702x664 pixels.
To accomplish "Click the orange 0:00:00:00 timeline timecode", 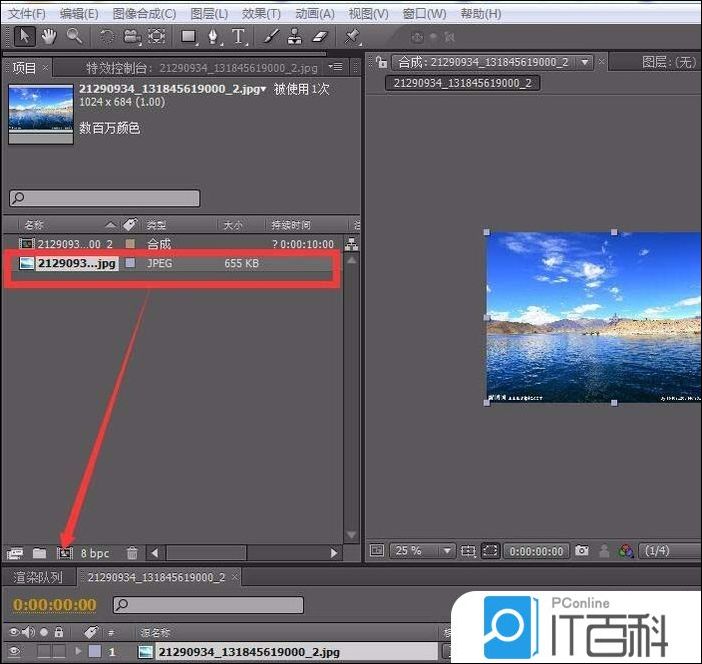I will tap(55, 604).
